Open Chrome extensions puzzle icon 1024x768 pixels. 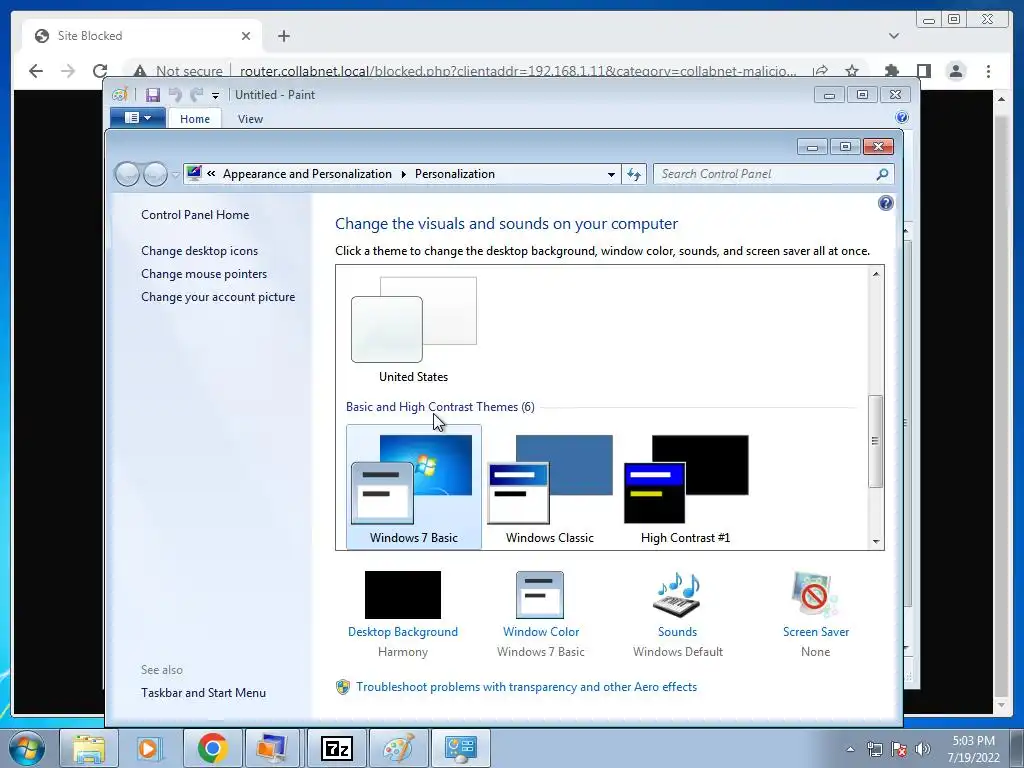click(891, 71)
